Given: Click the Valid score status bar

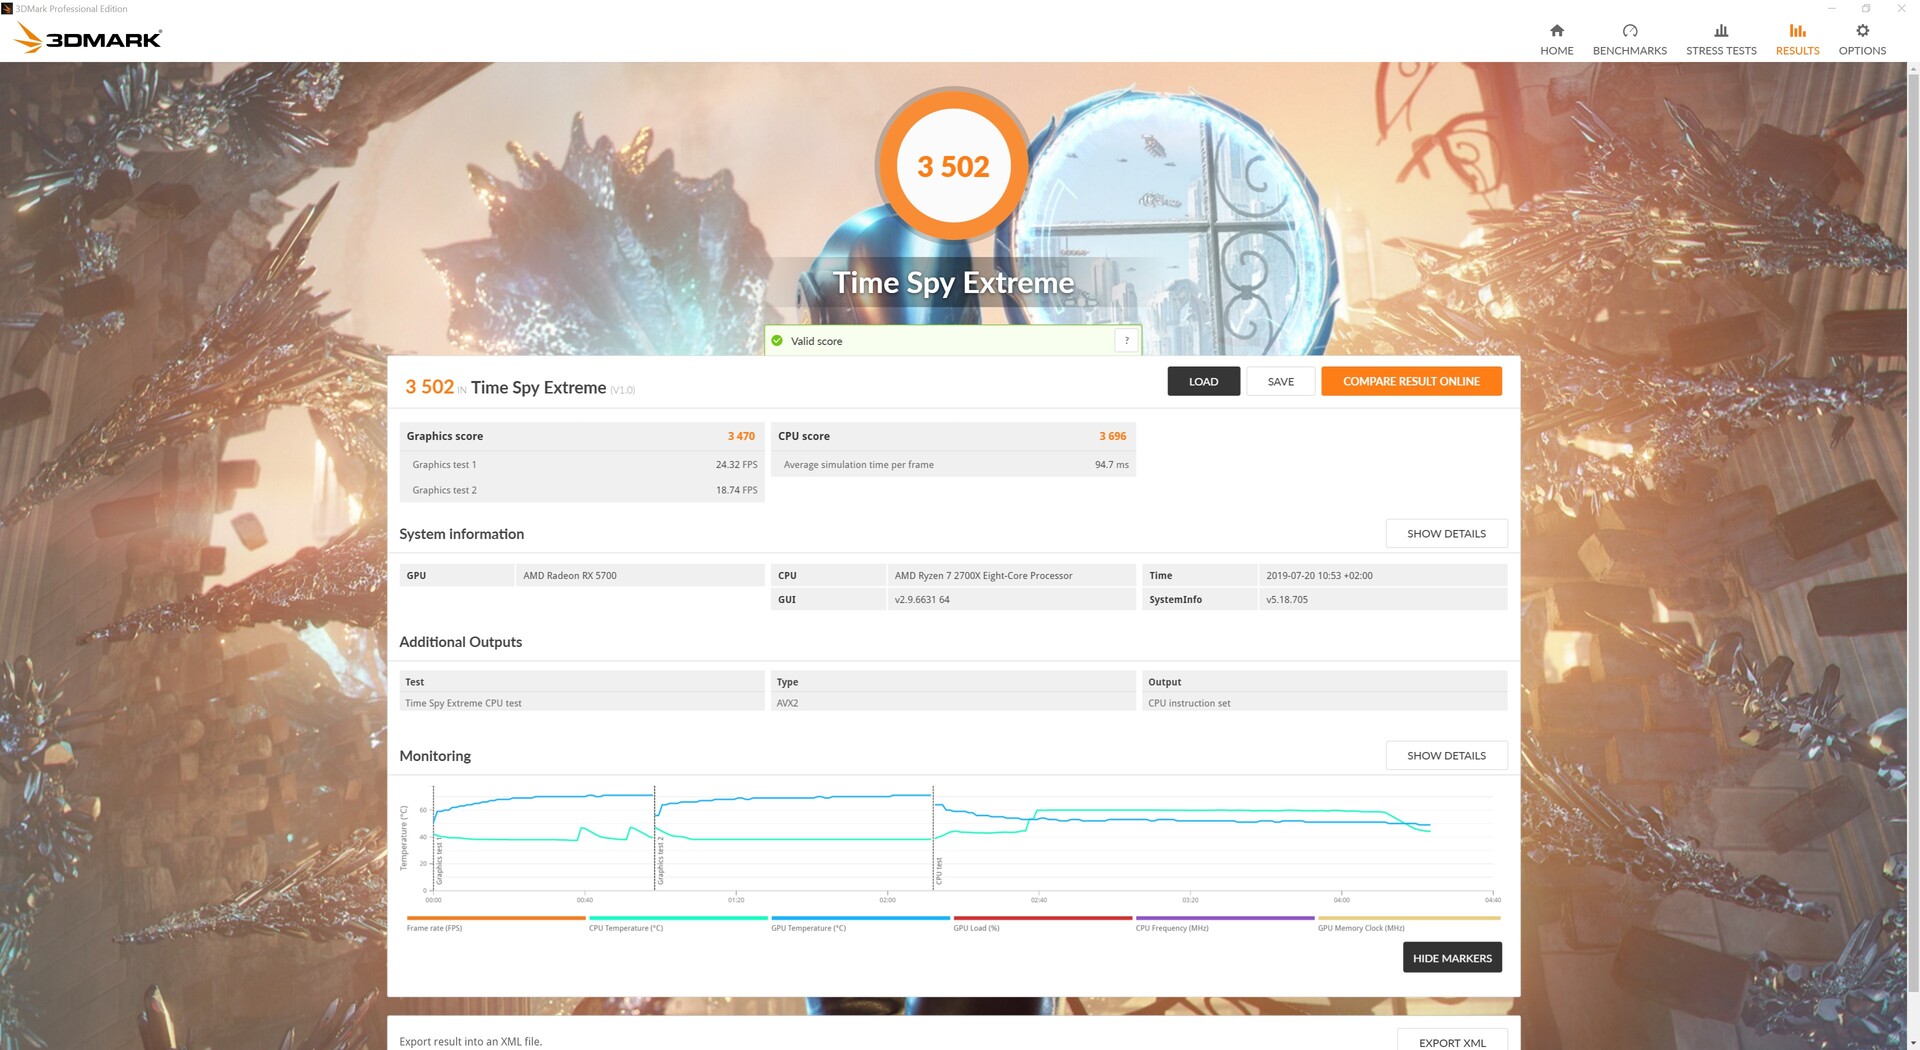Looking at the screenshot, I should [x=953, y=341].
